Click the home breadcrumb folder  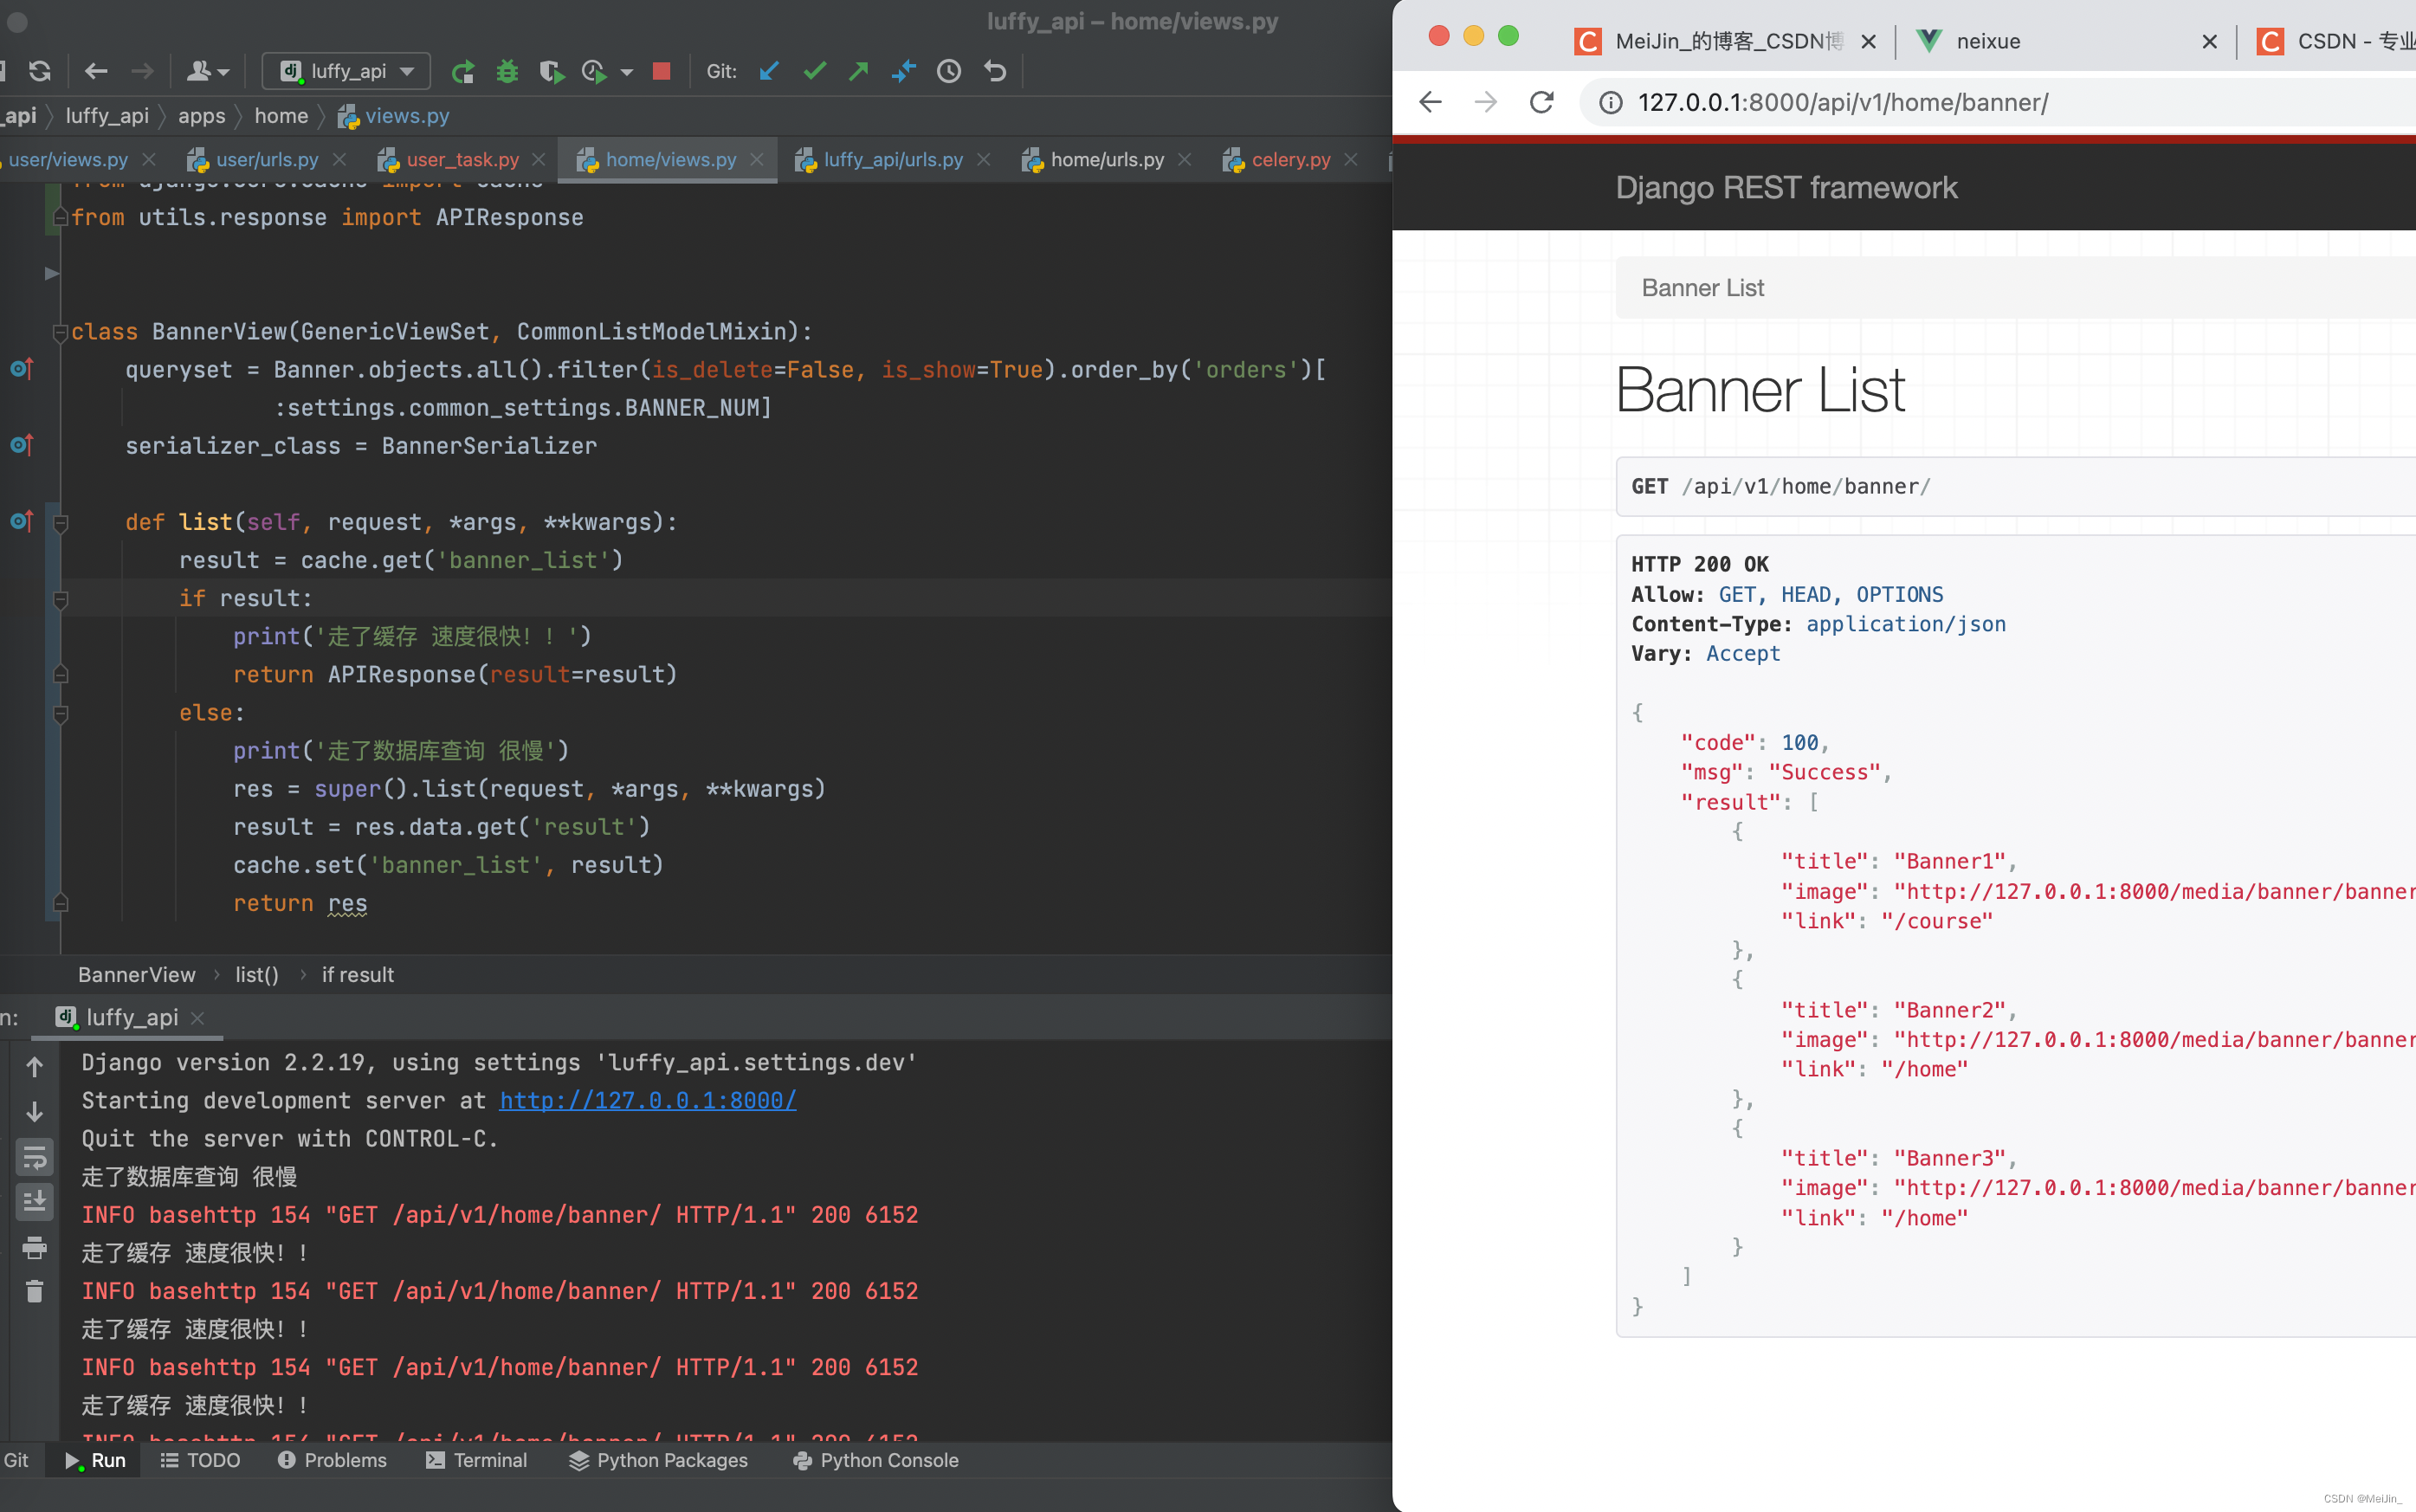tap(281, 116)
